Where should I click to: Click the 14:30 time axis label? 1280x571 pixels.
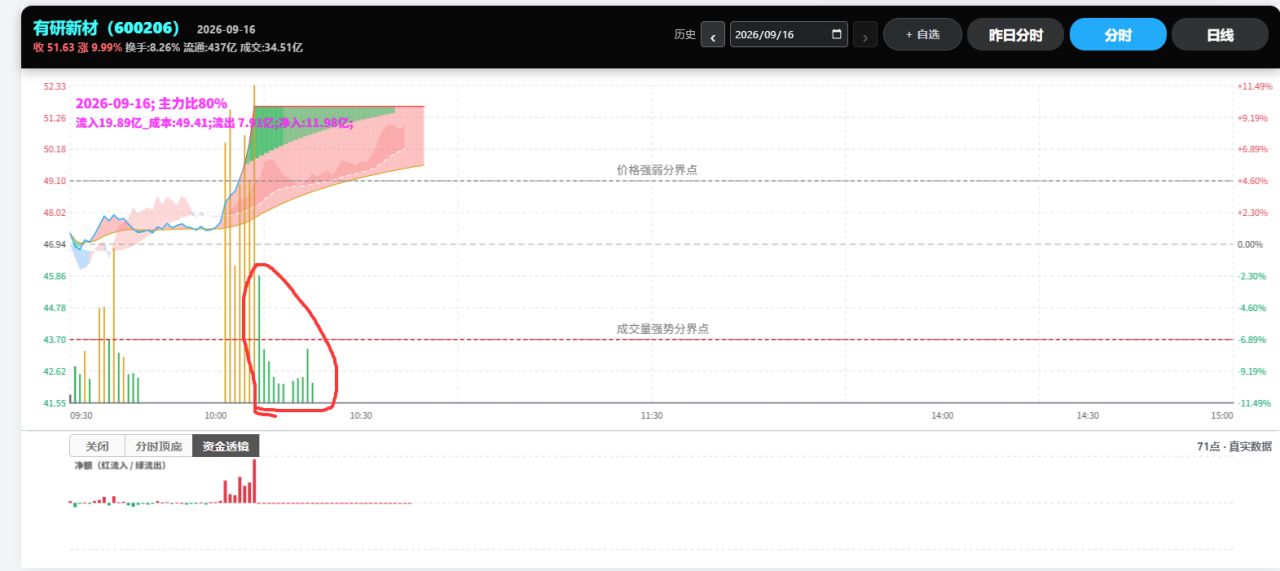1087,415
